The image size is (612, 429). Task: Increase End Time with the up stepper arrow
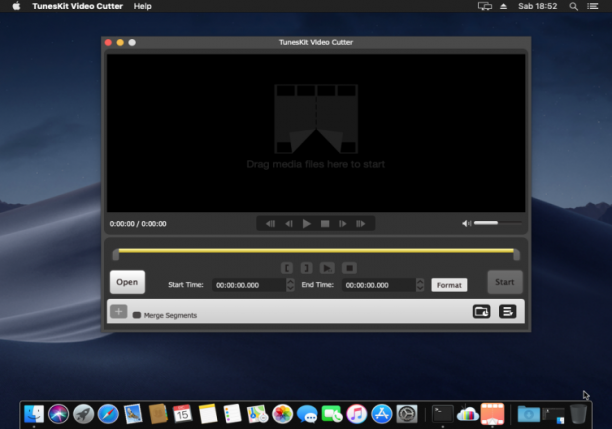click(x=420, y=281)
